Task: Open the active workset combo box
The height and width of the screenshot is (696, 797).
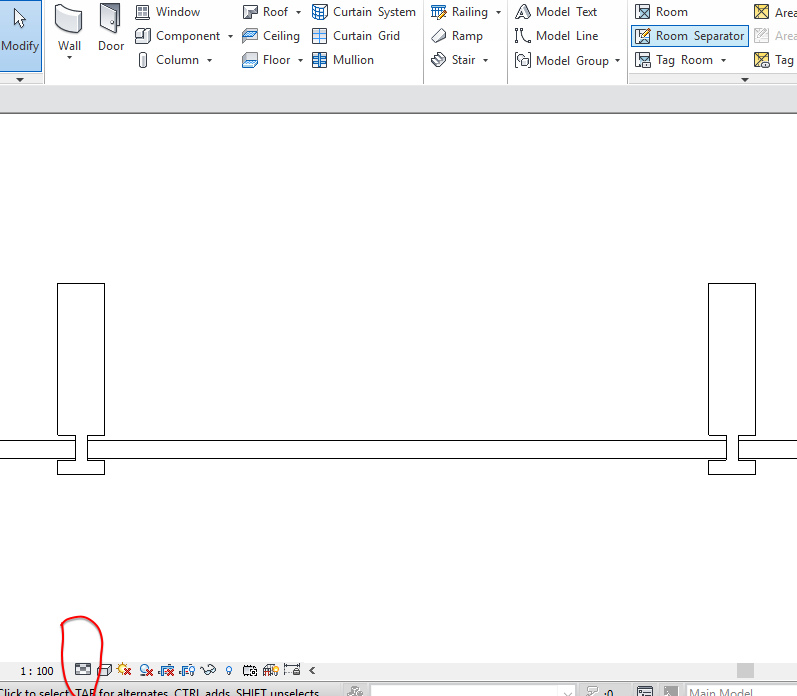Action: point(473,691)
